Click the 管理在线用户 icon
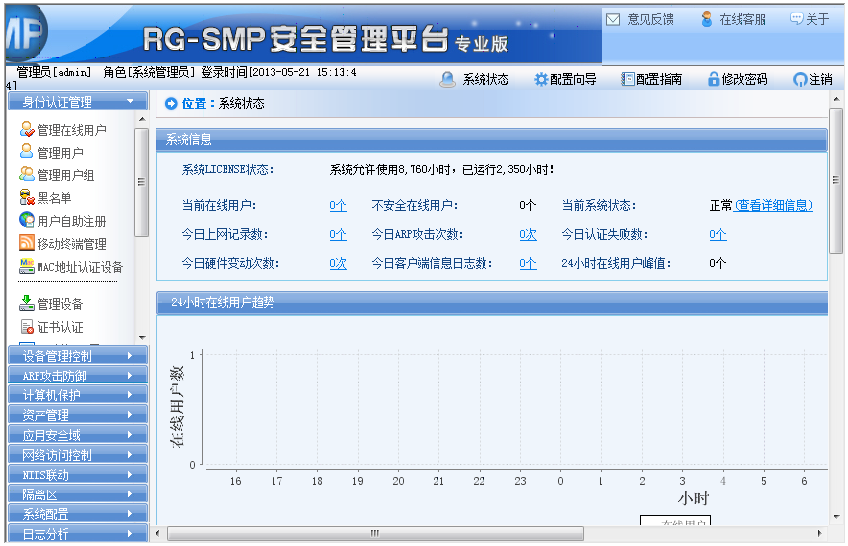The height and width of the screenshot is (546, 848). (27, 129)
